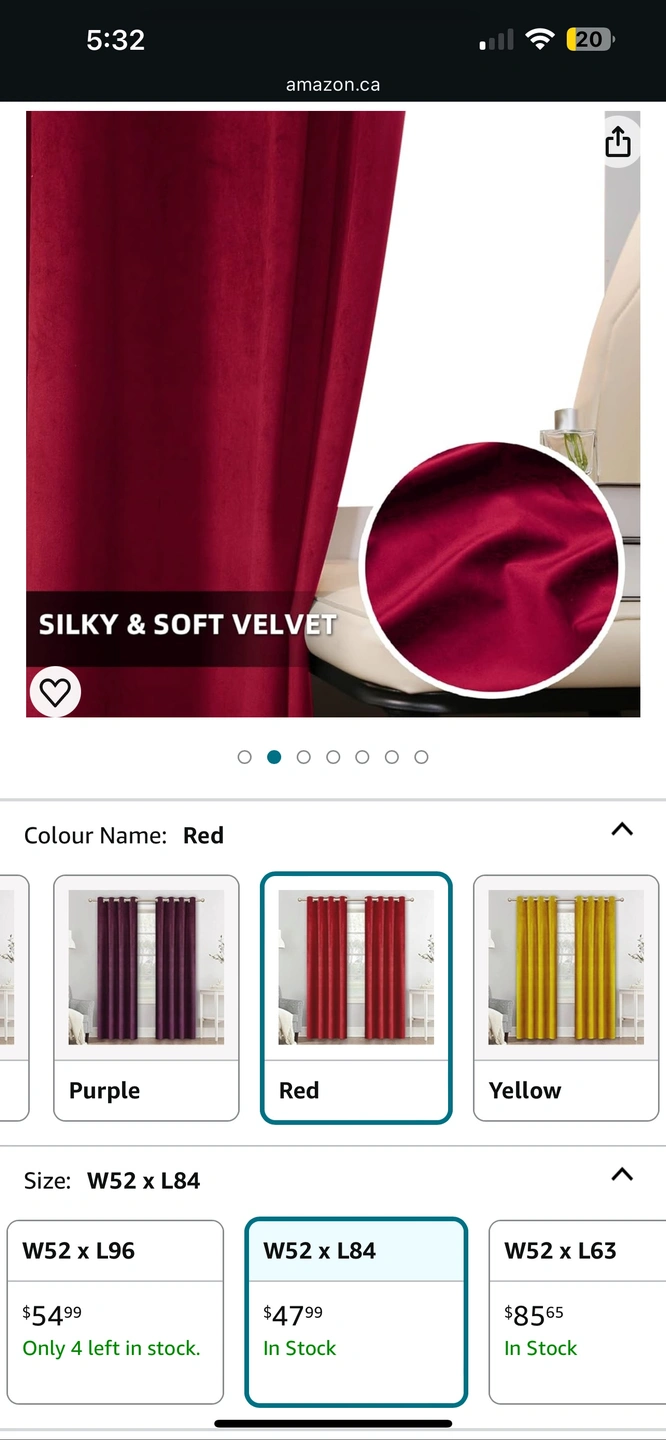
Task: Choose the Purple colour option
Action: click(x=146, y=998)
